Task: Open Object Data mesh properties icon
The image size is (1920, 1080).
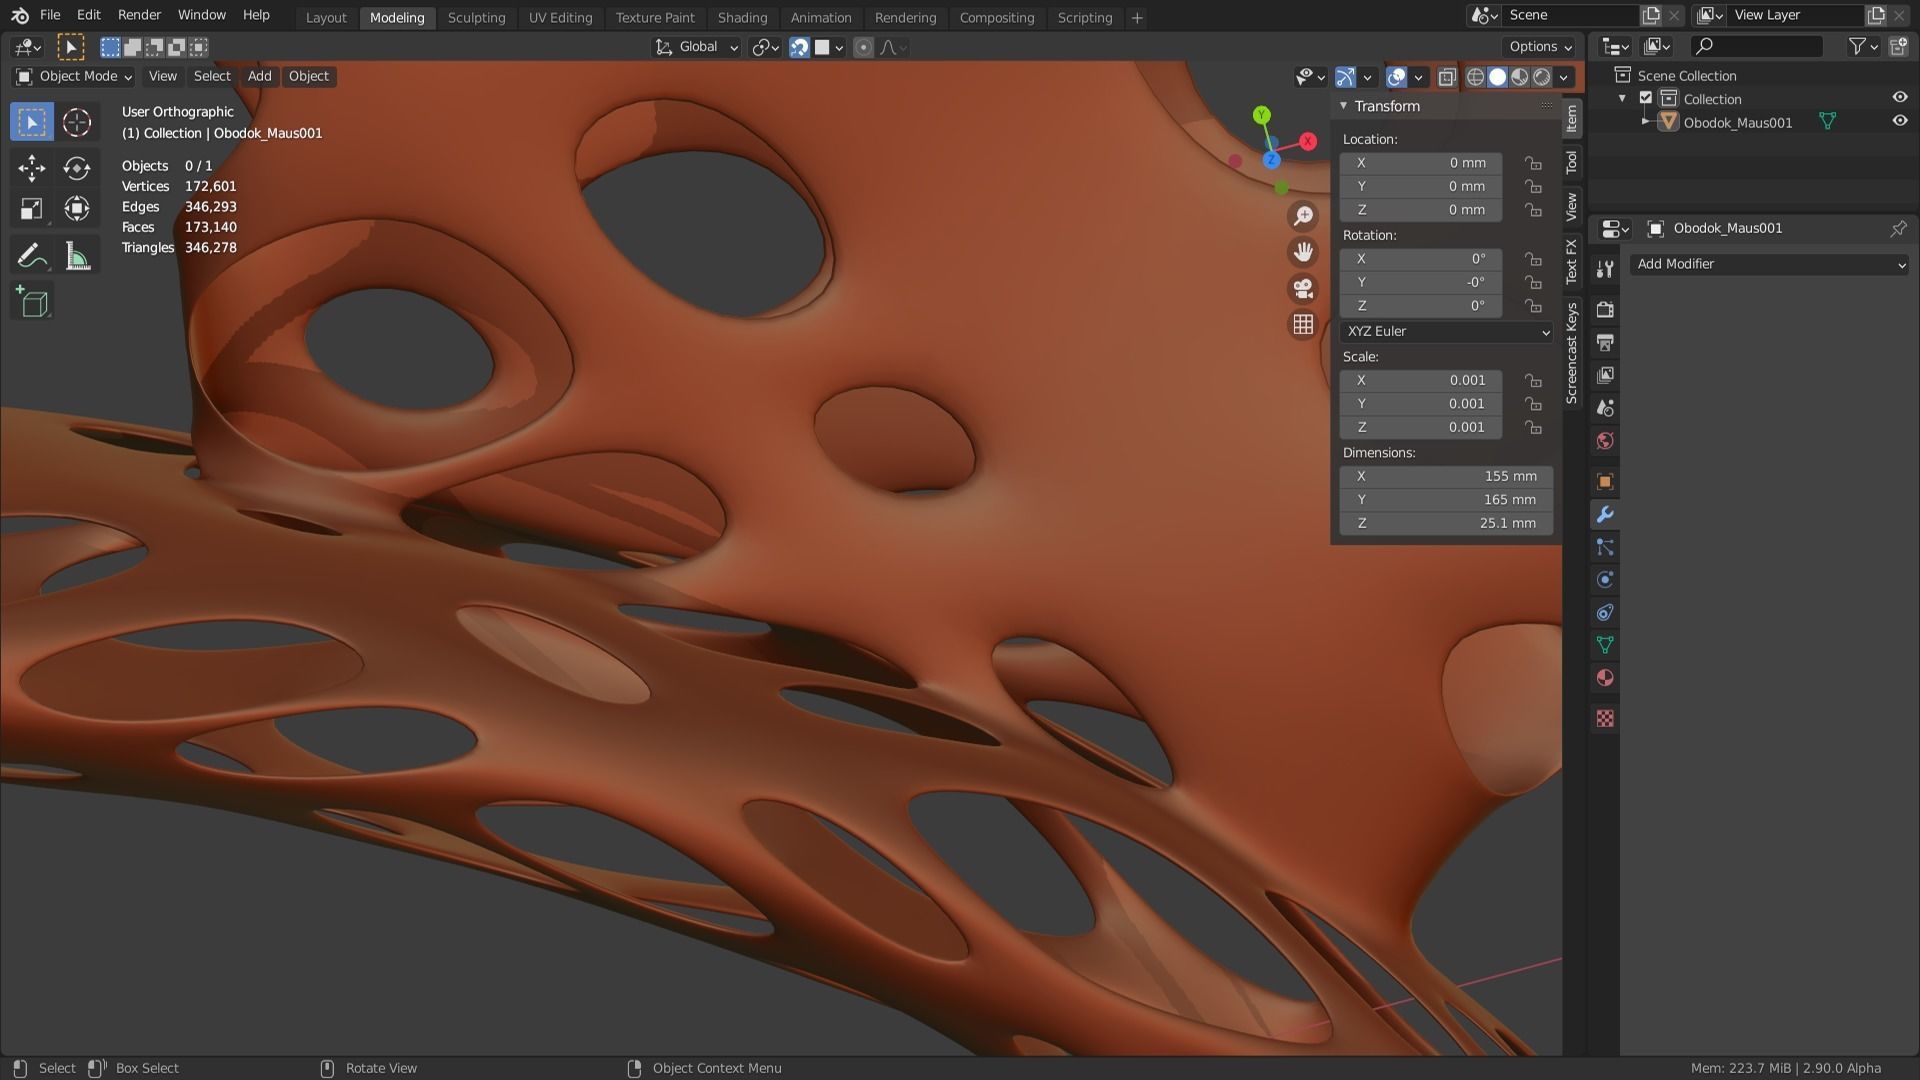Action: coord(1605,645)
